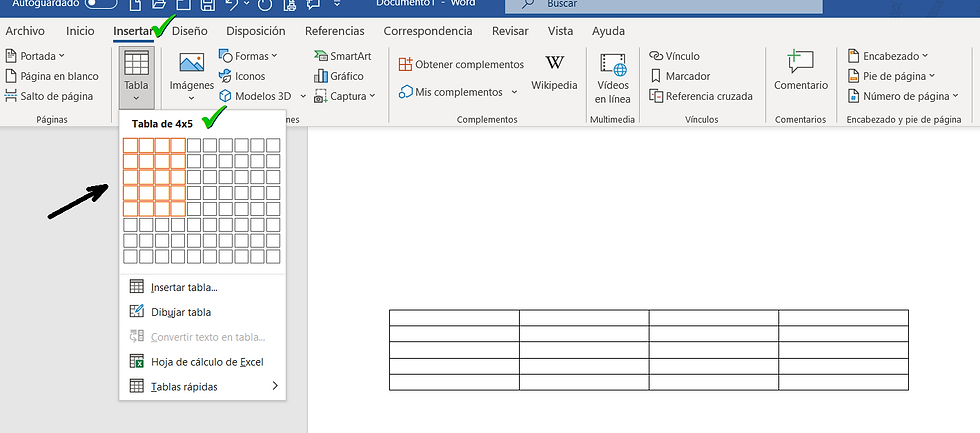Open the Mis complementos dropdown
The width and height of the screenshot is (980, 433).
click(458, 92)
